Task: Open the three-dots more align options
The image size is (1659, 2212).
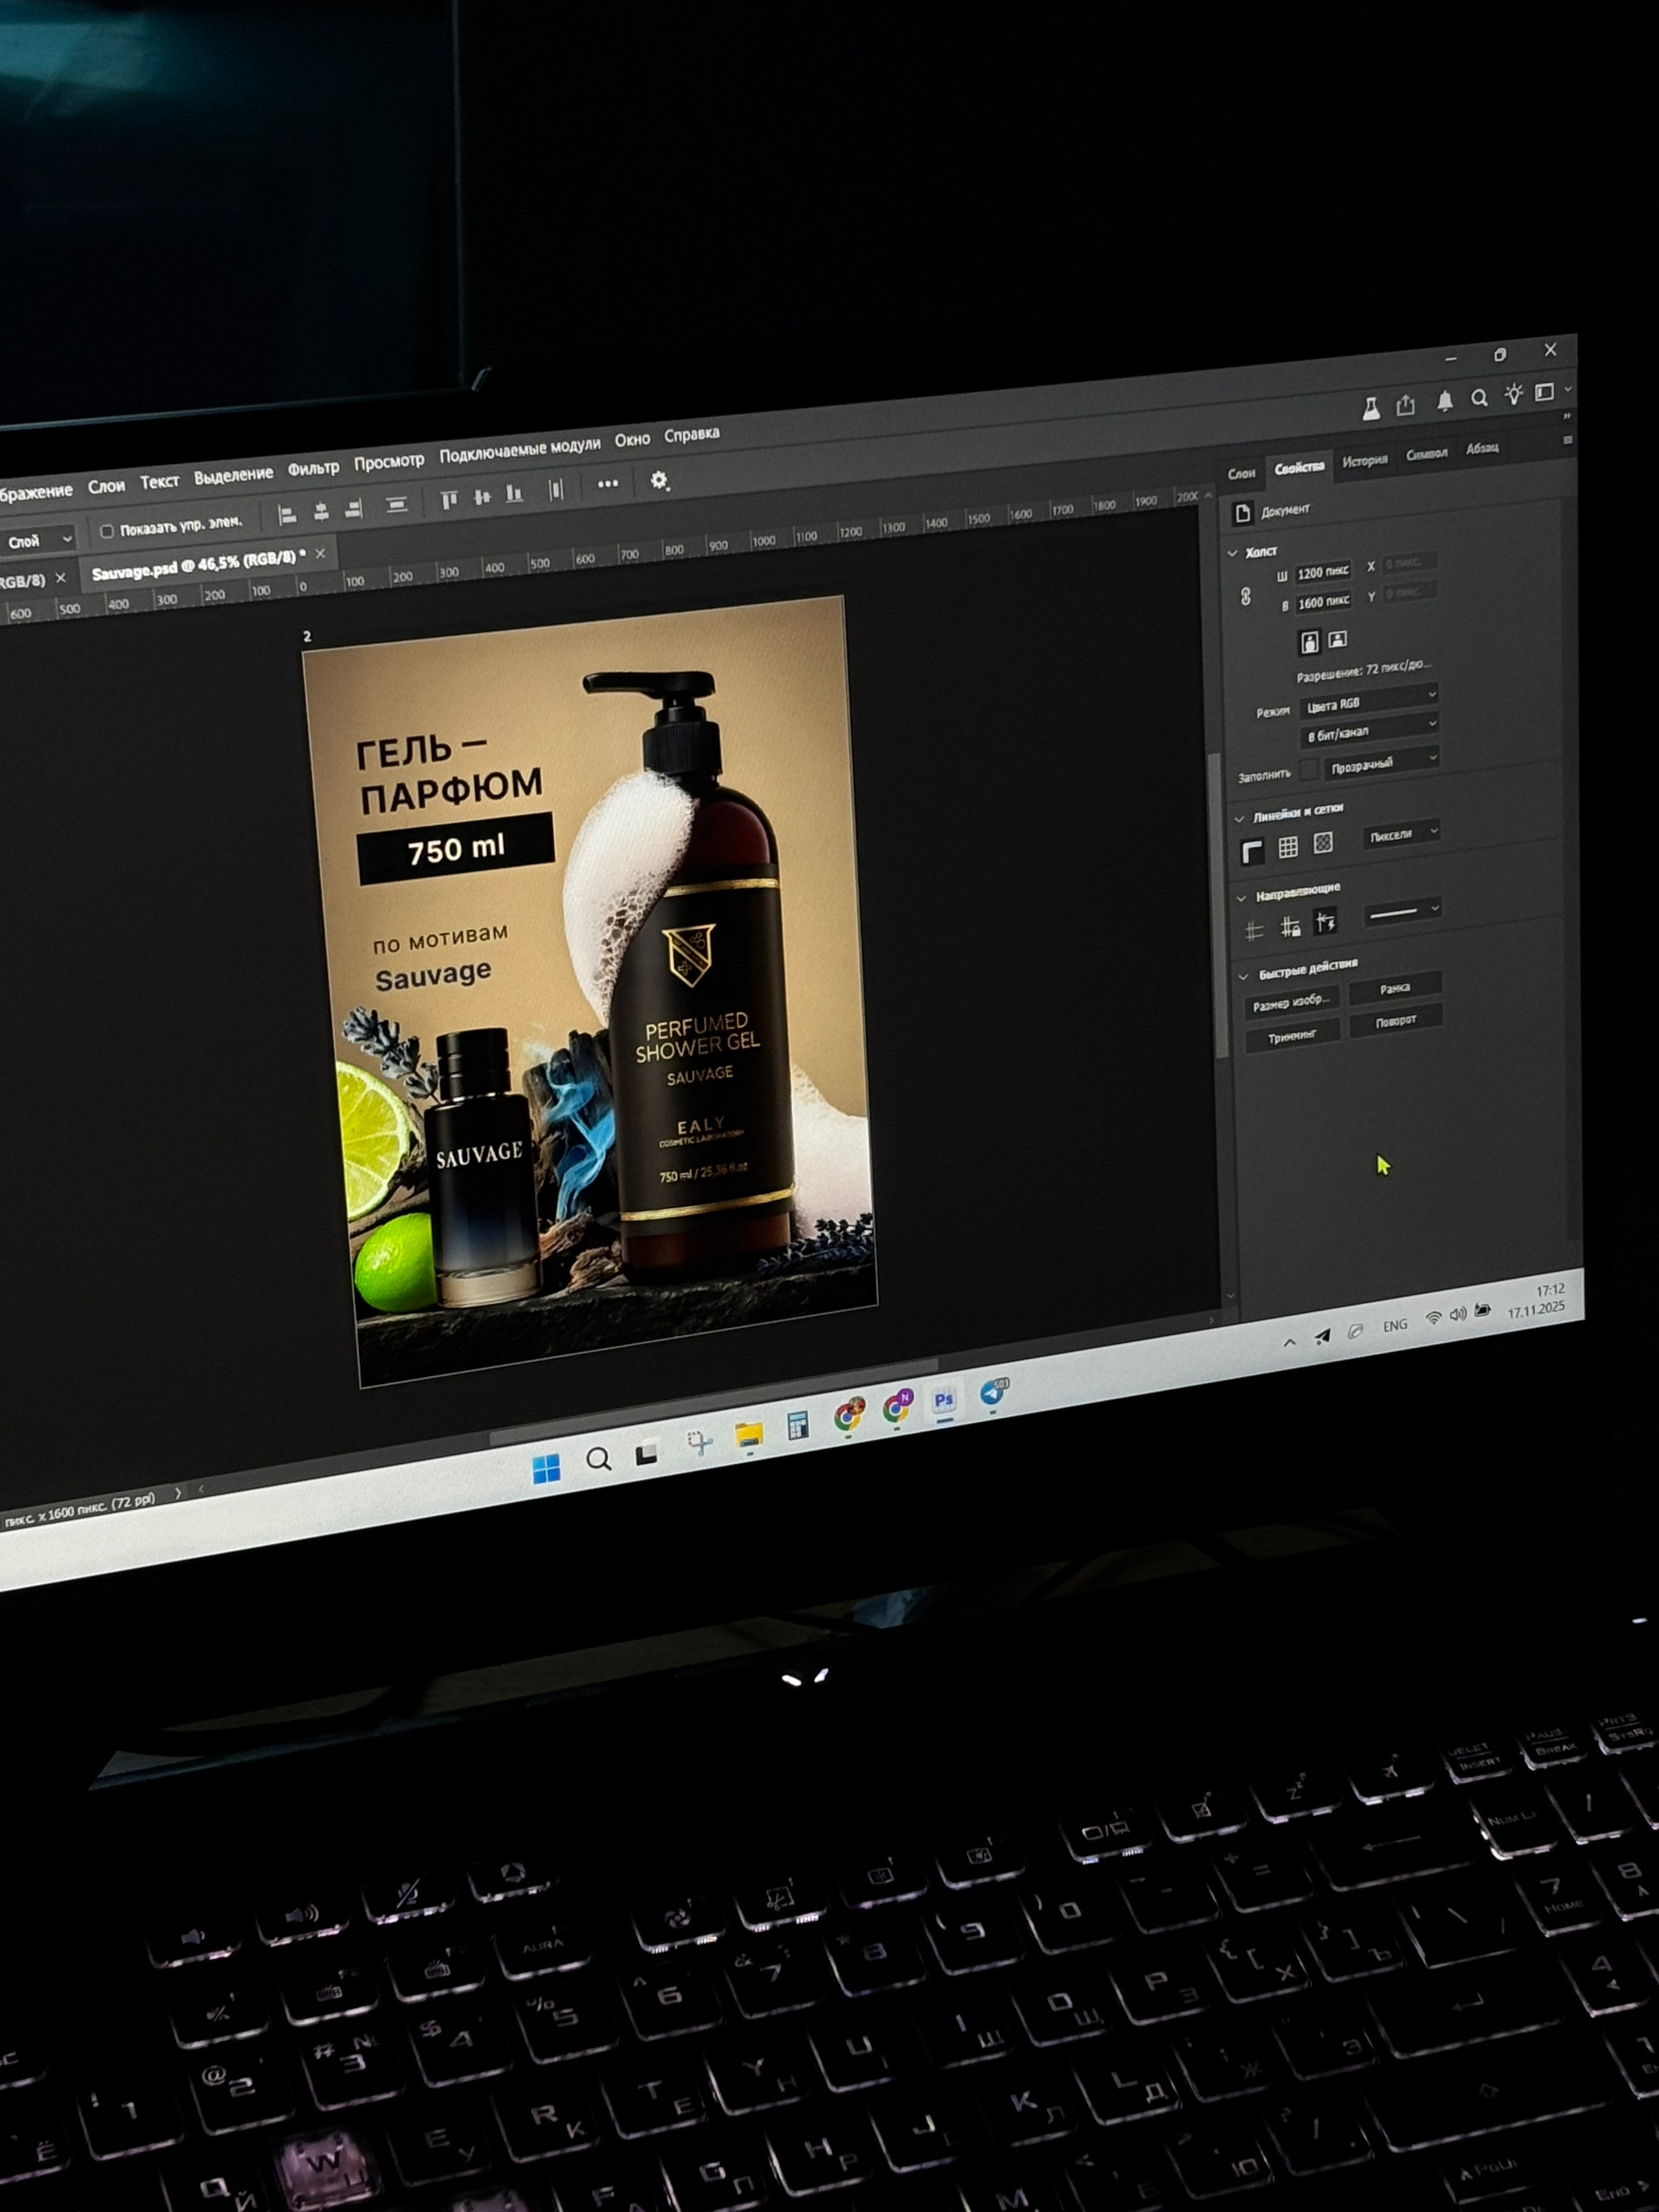Action: click(x=608, y=484)
